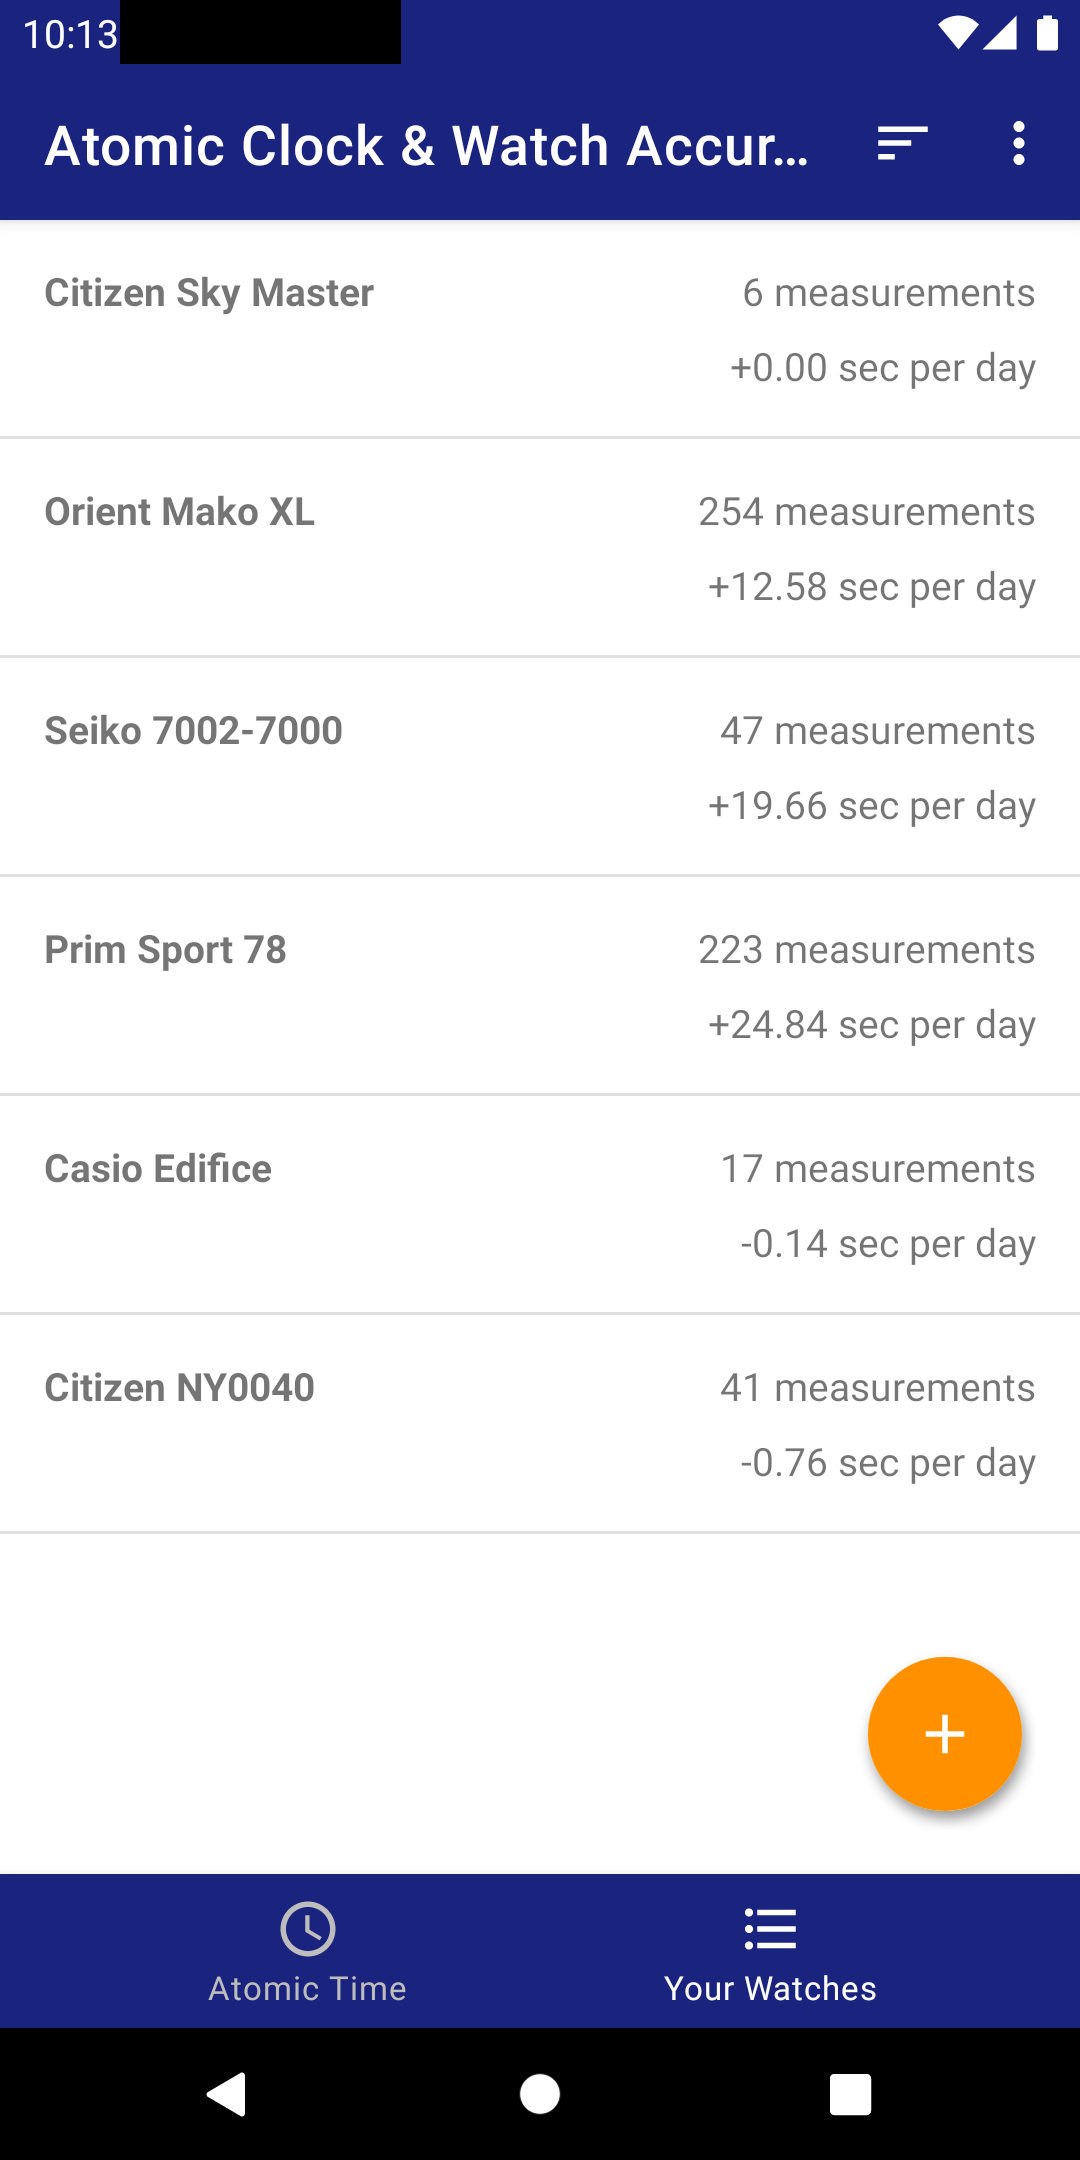Open Prim Sport 78 details
The width and height of the screenshot is (1080, 2160).
[166, 950]
